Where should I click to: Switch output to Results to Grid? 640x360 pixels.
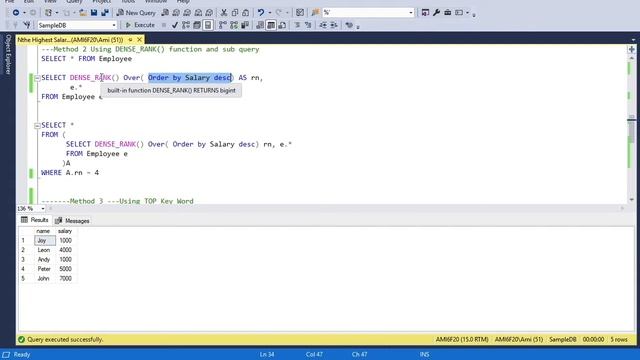pos(271,25)
